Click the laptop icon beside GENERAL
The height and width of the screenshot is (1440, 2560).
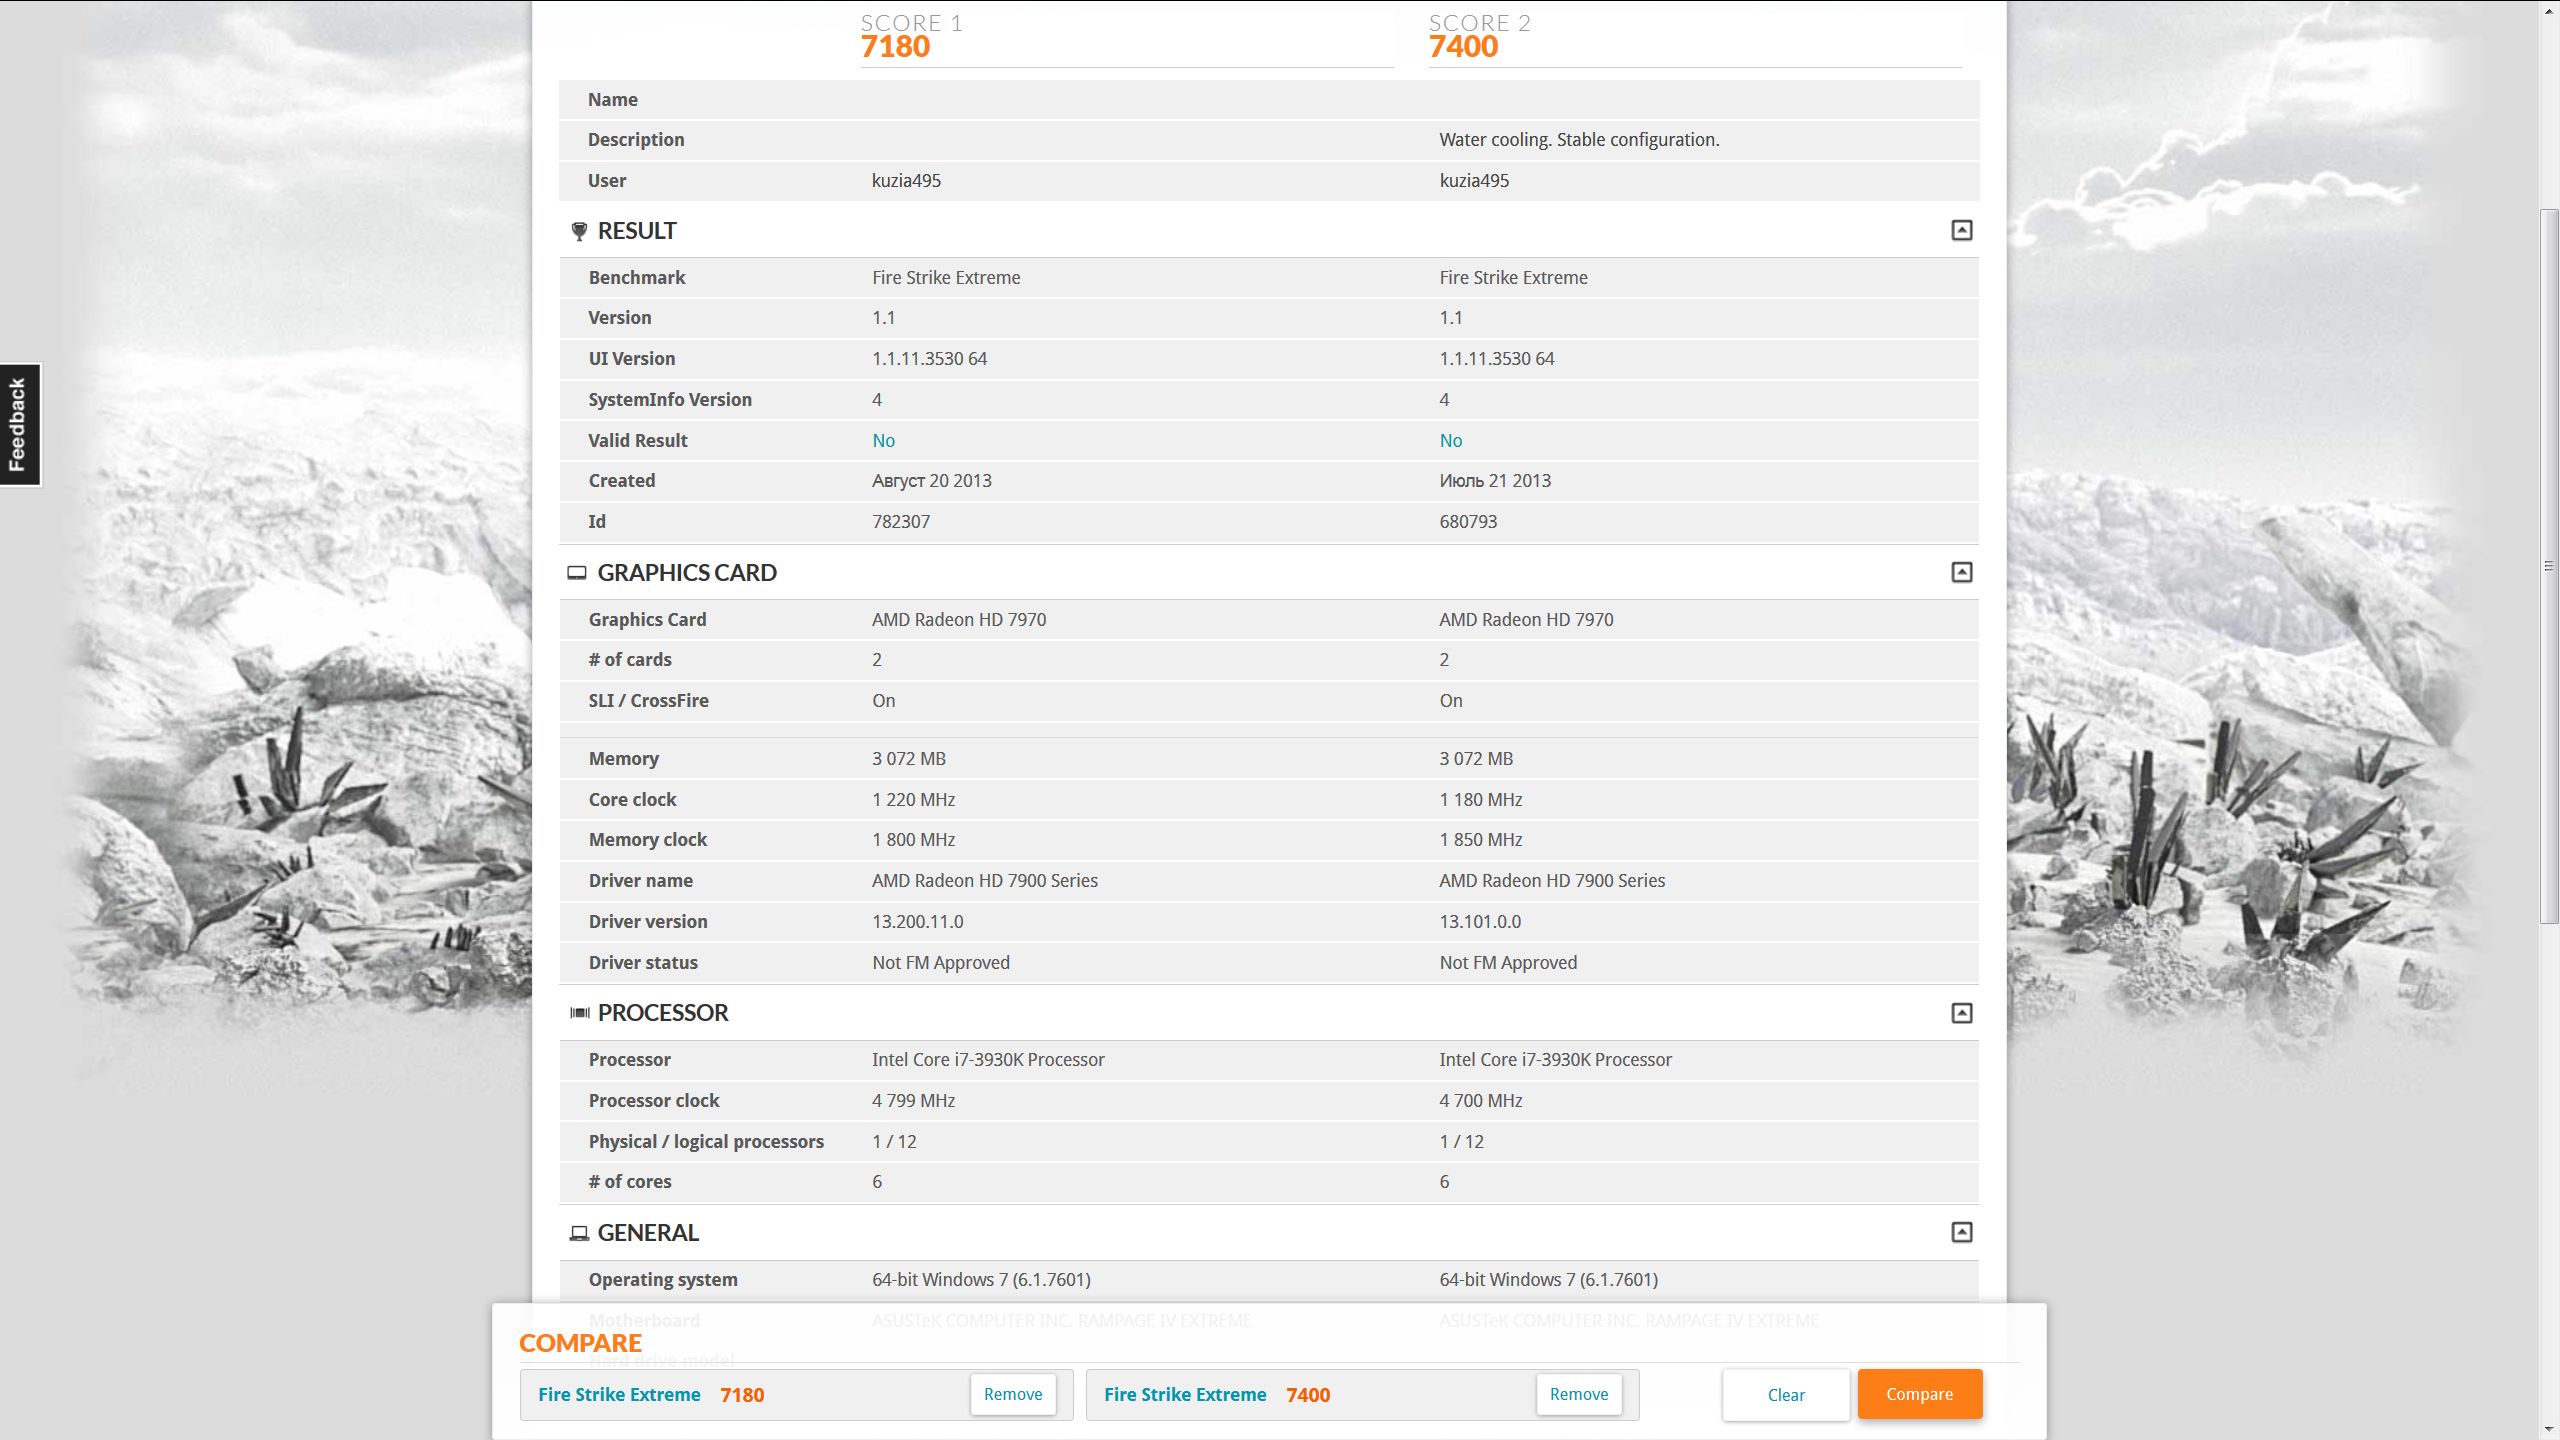pyautogui.click(x=578, y=1233)
